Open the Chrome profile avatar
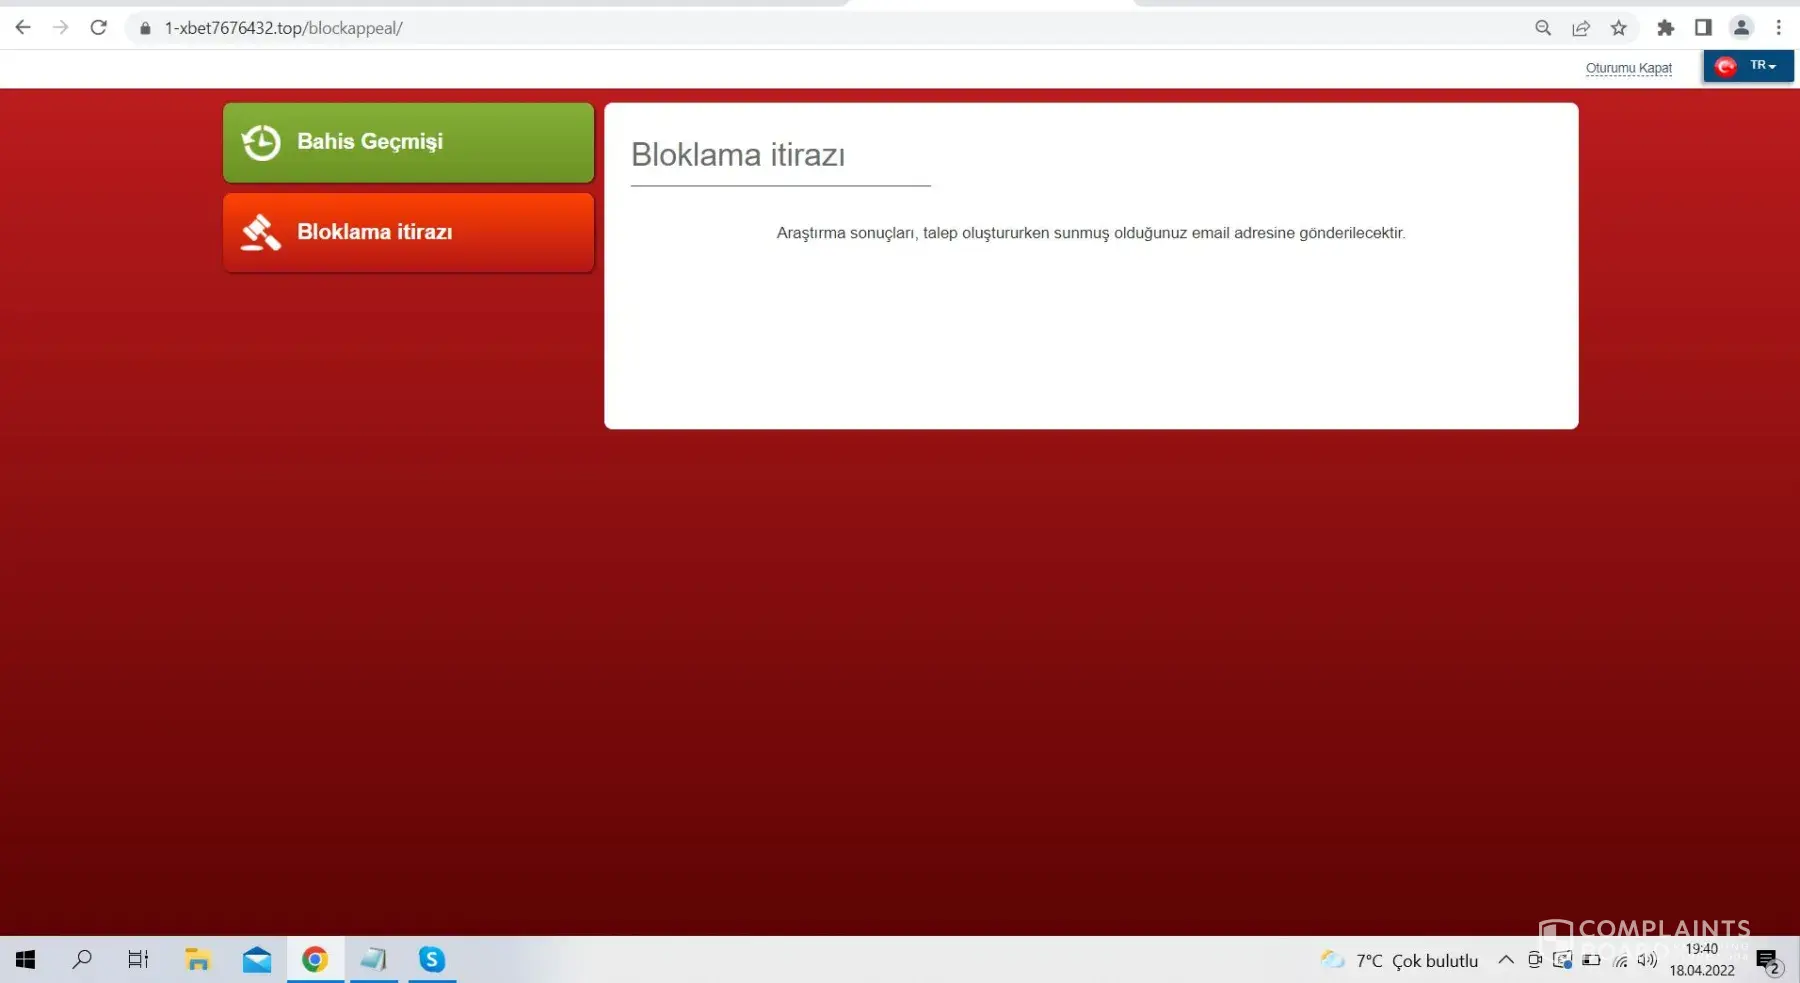This screenshot has height=983, width=1800. tap(1741, 28)
